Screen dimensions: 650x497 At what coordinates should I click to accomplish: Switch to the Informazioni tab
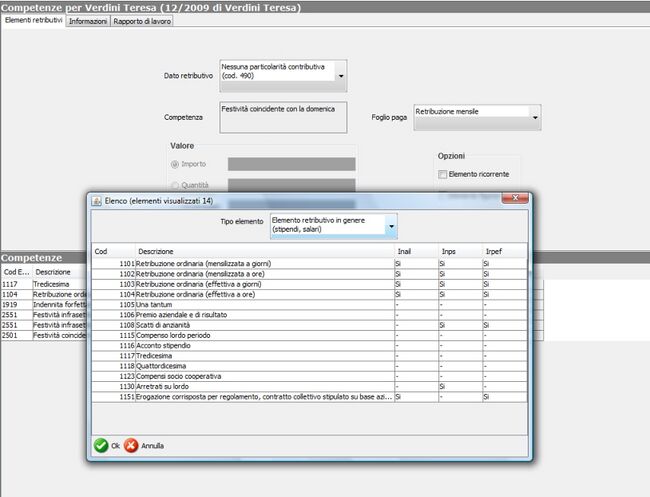click(x=88, y=21)
